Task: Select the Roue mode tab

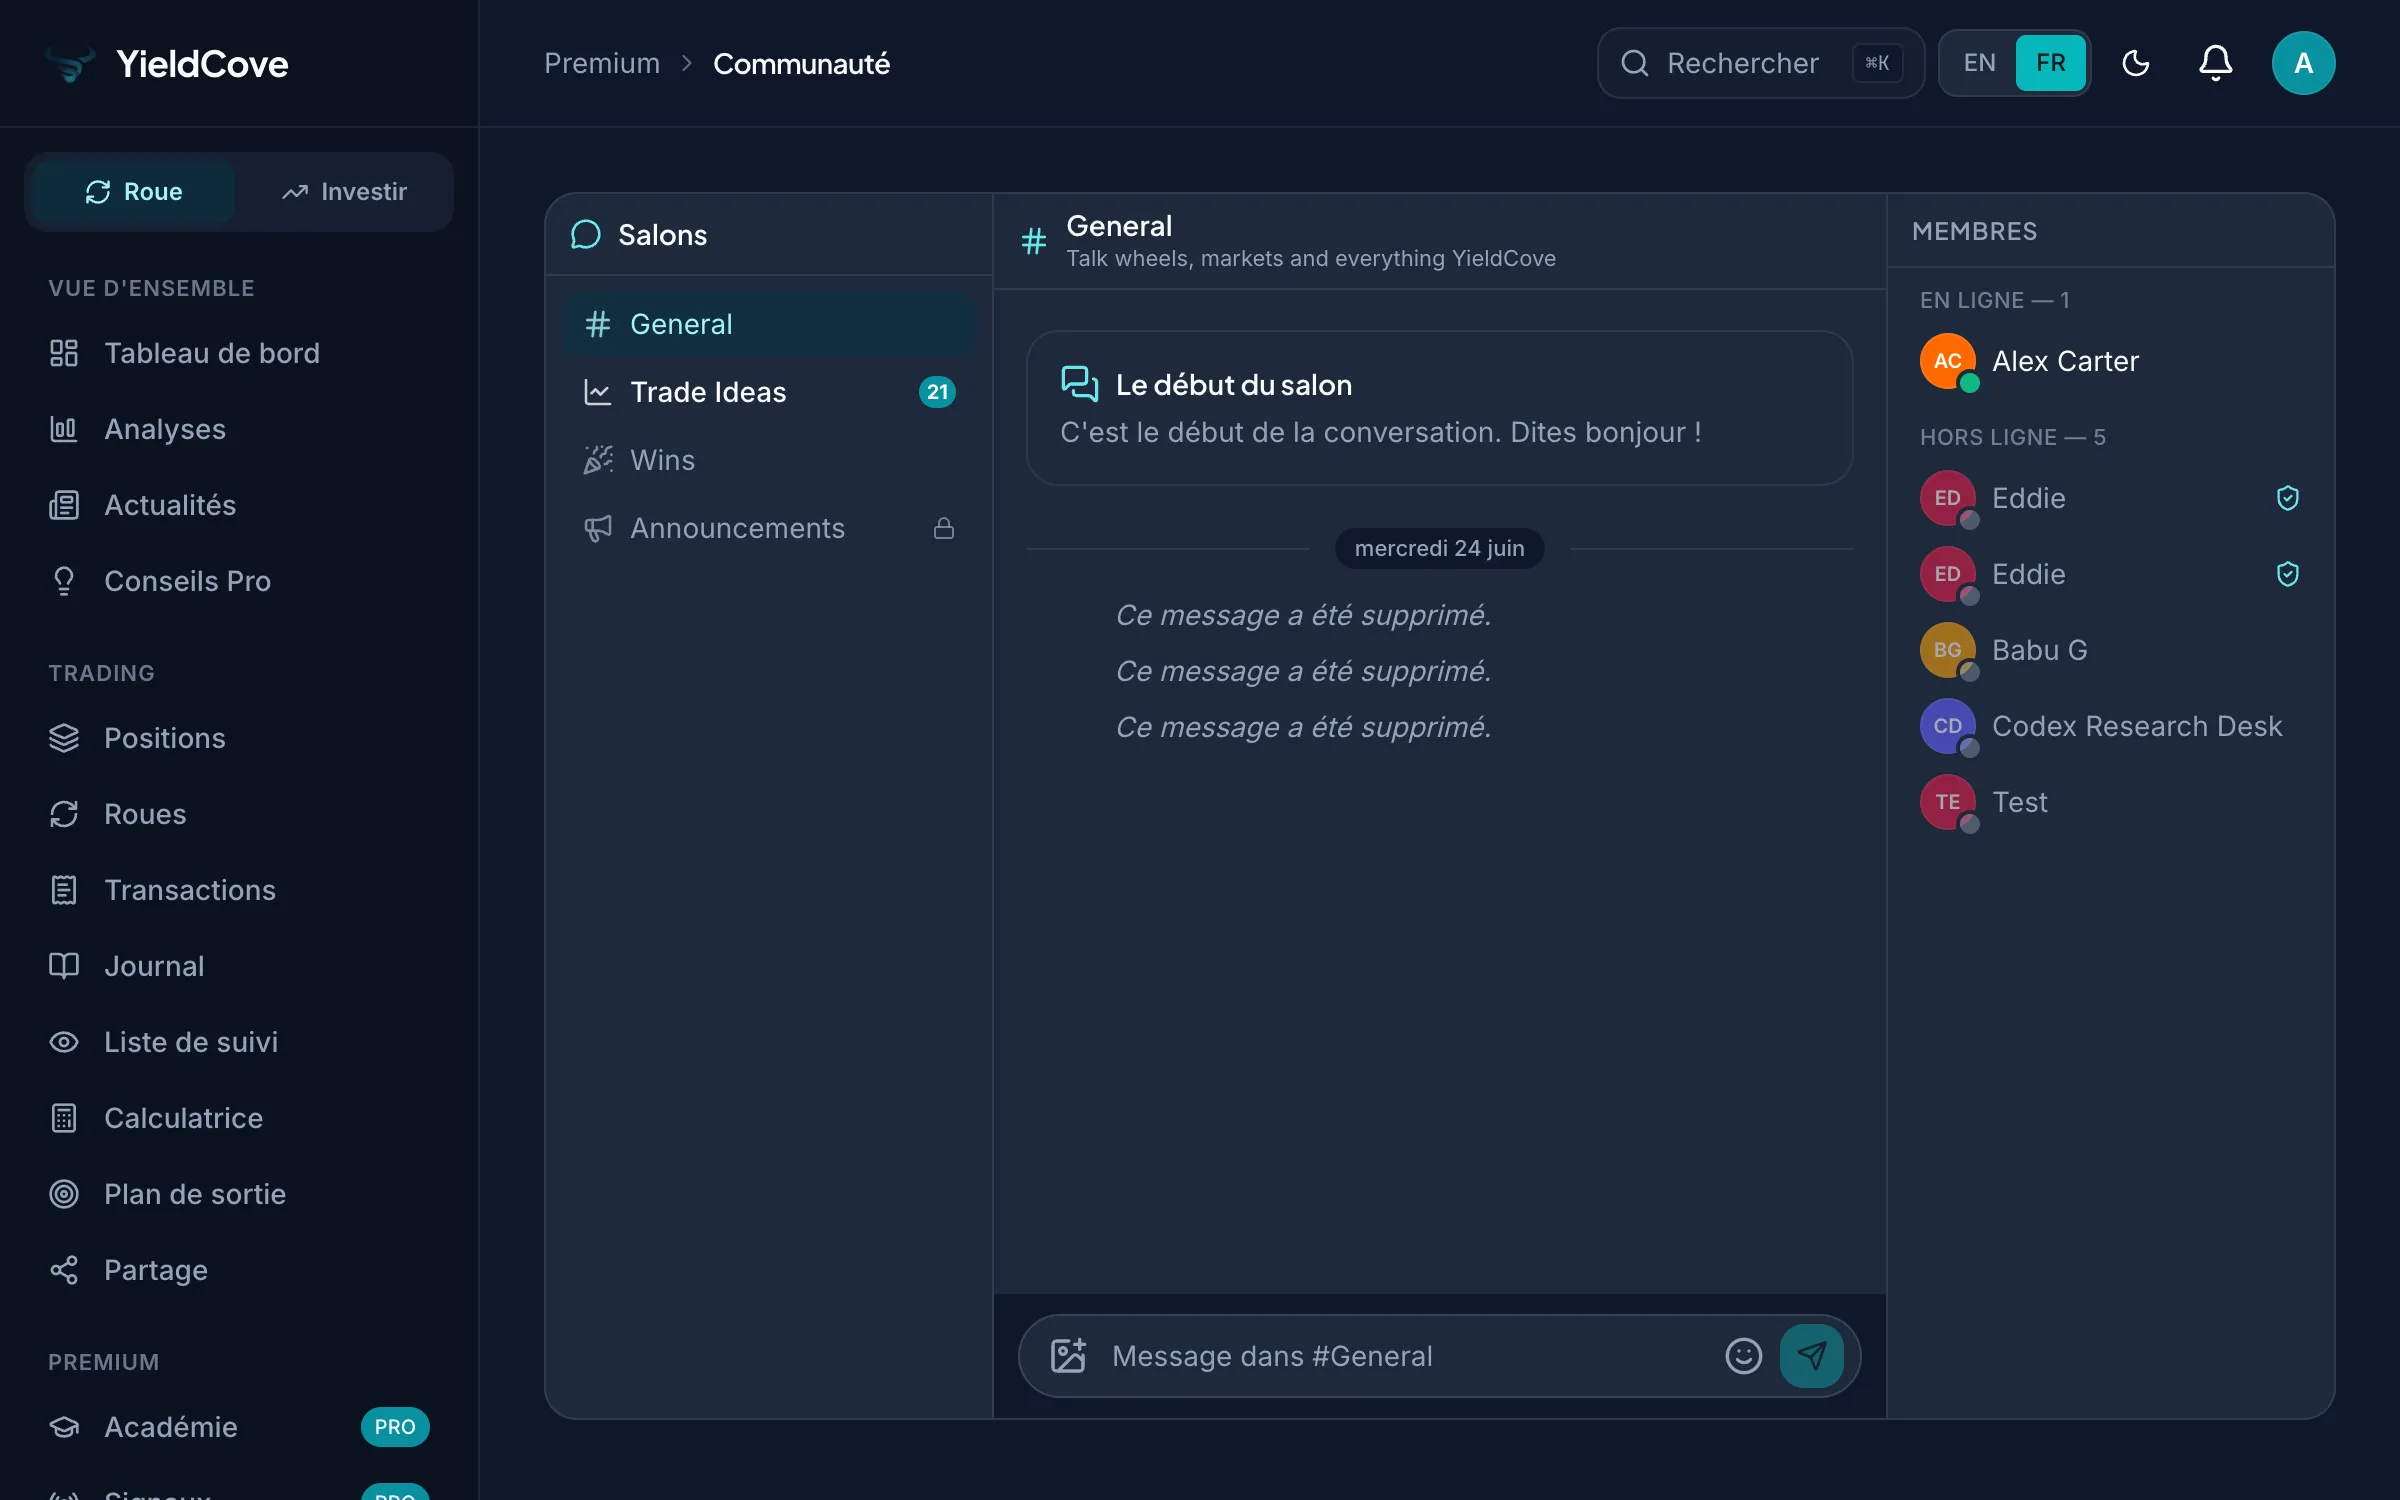Action: [x=134, y=192]
